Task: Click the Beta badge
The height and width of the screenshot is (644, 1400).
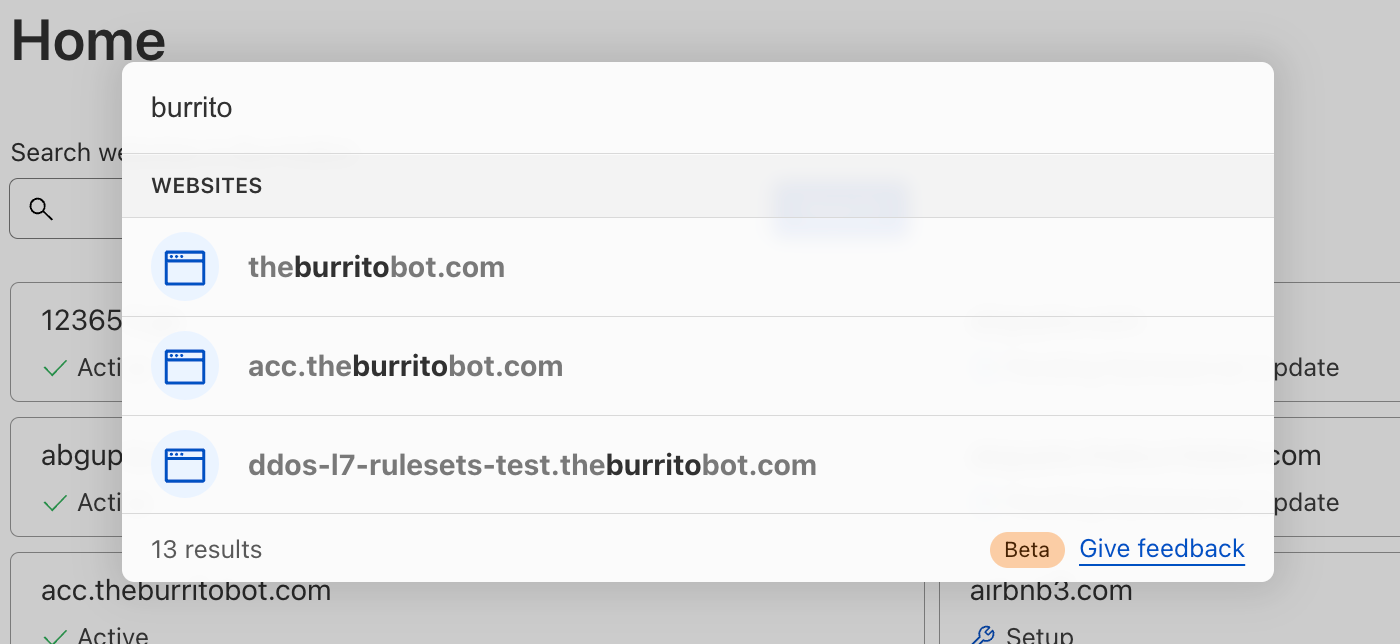Action: 1027,549
